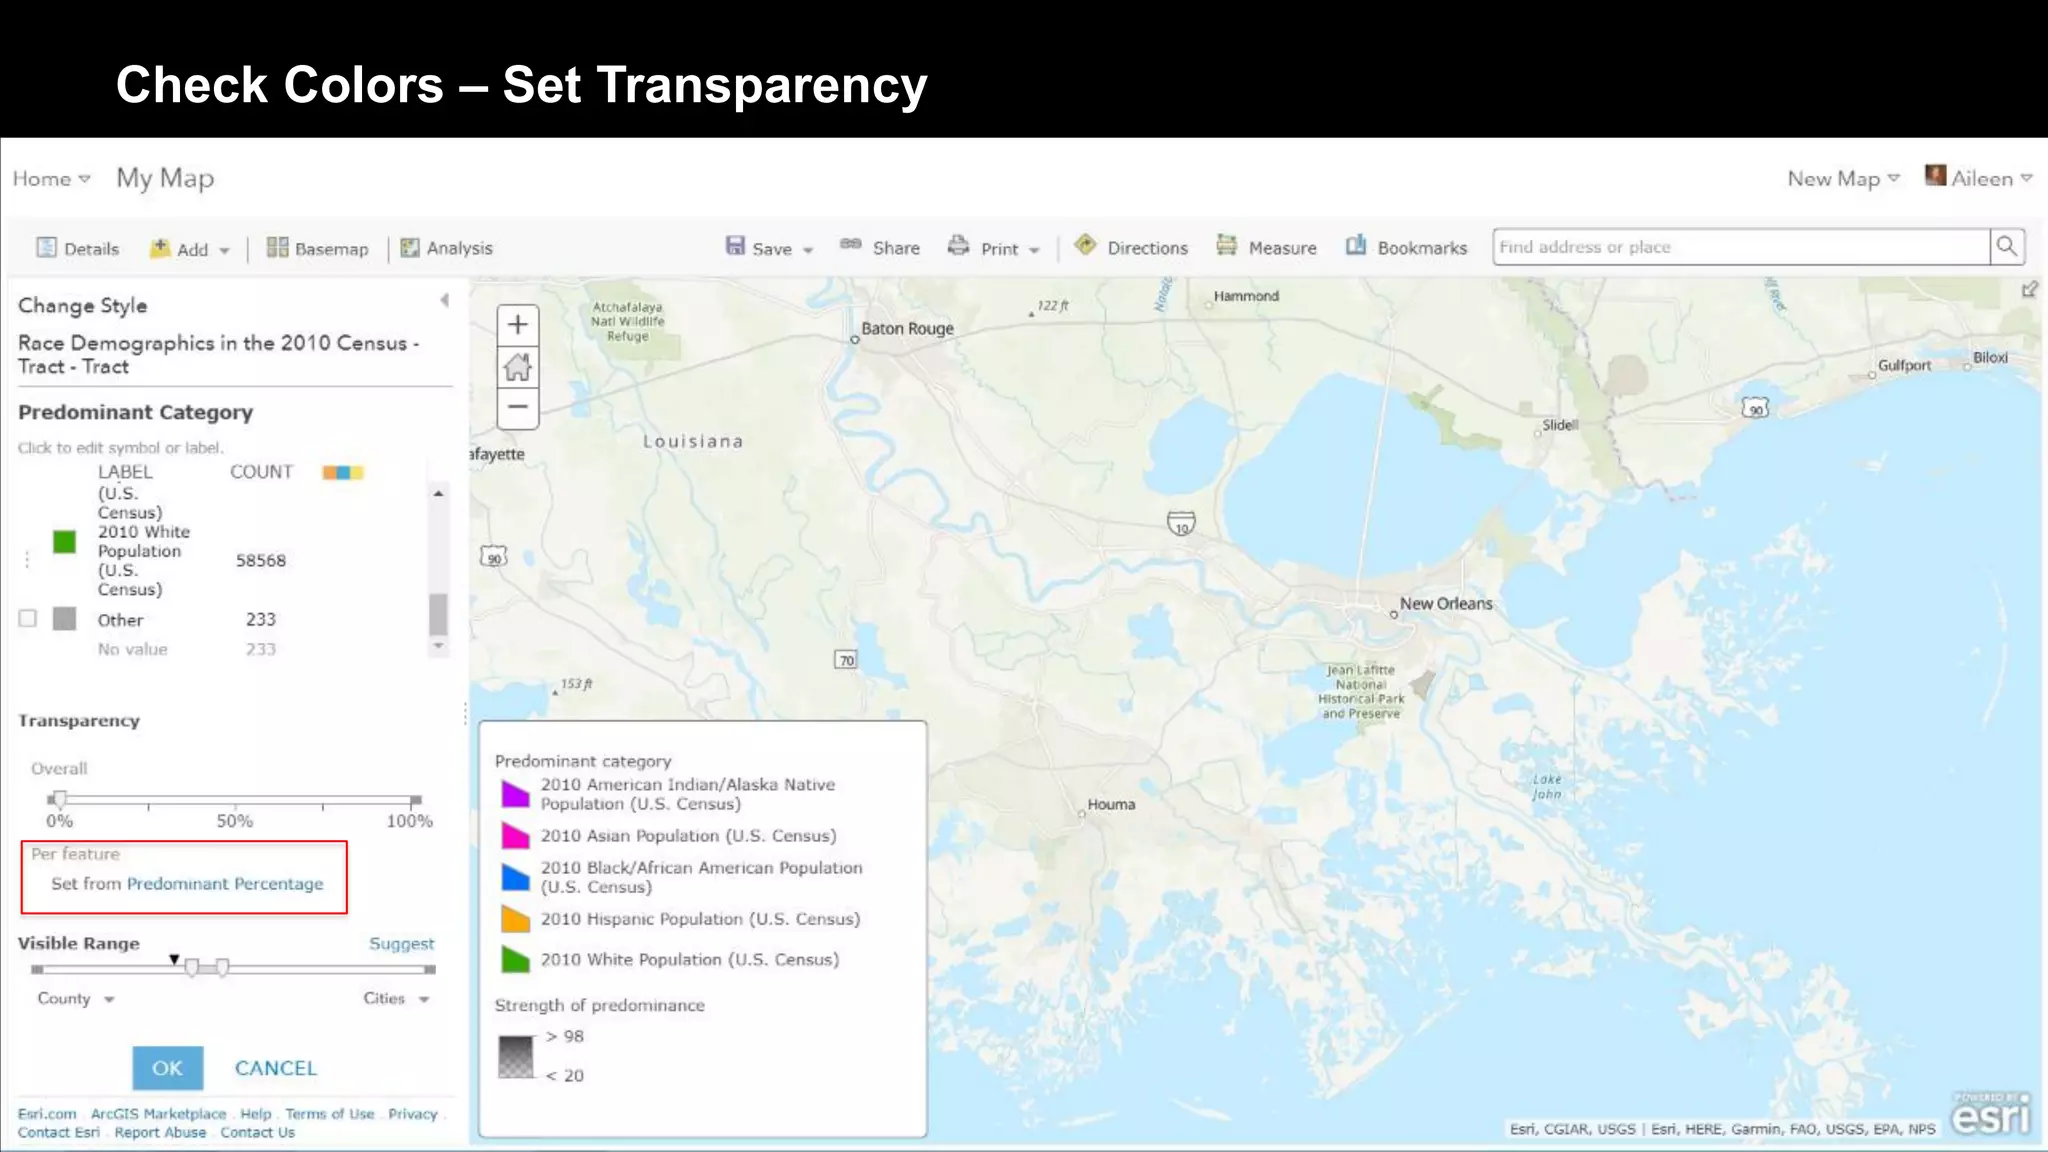Zoom in on the map

pyautogui.click(x=518, y=325)
